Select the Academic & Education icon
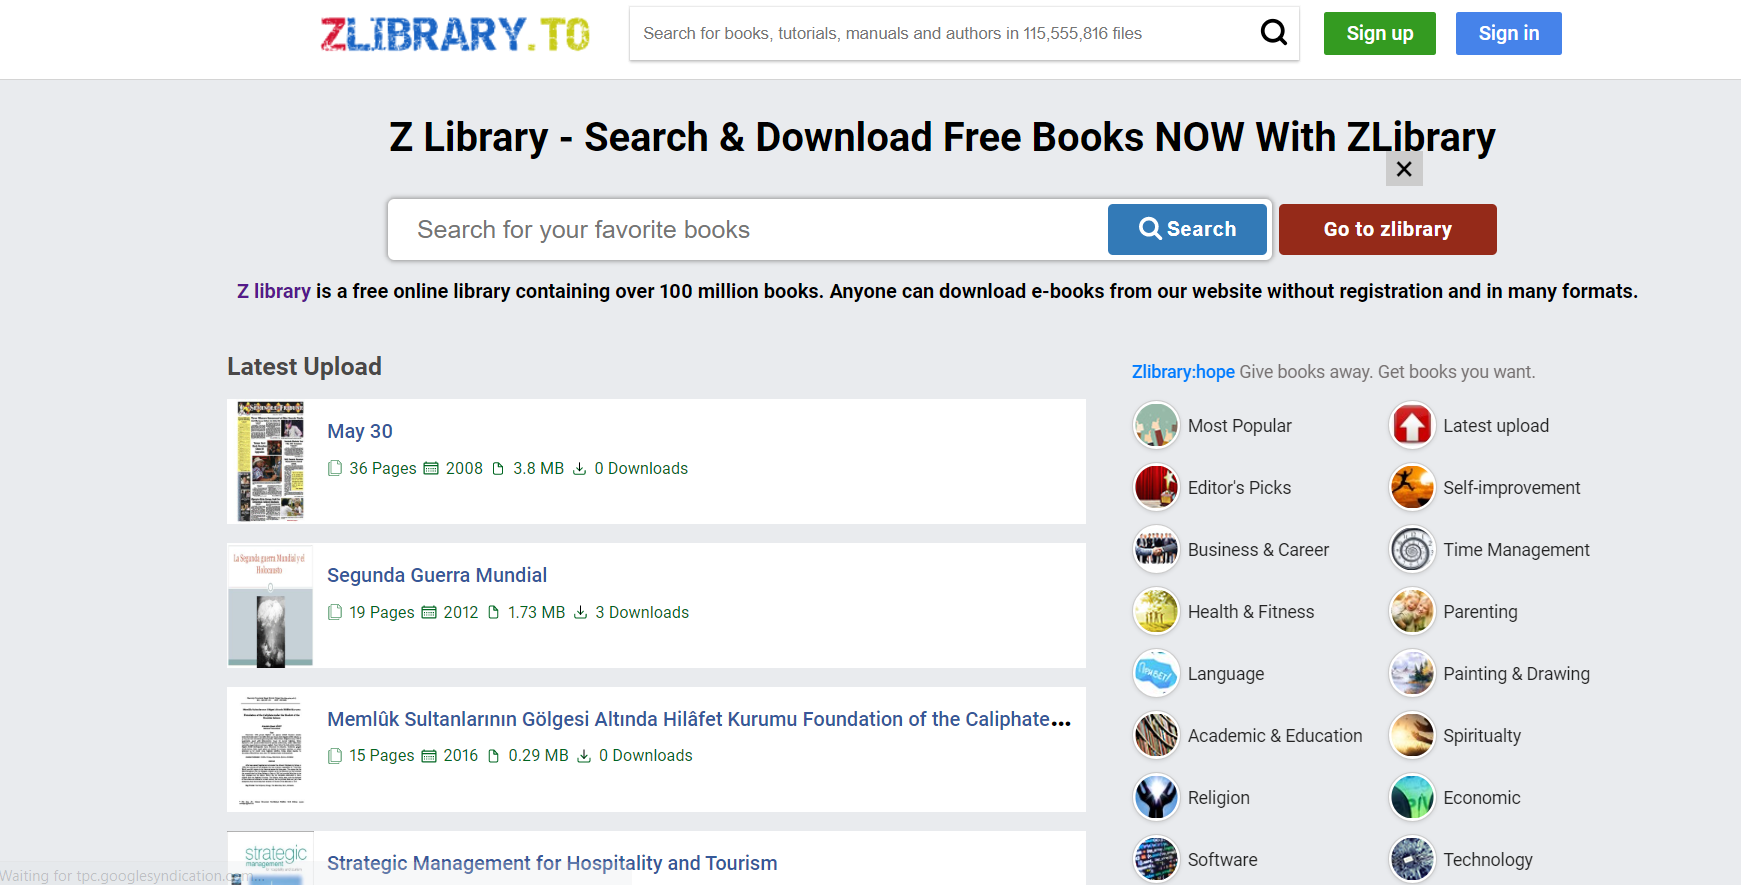This screenshot has width=1741, height=885. tap(1156, 736)
